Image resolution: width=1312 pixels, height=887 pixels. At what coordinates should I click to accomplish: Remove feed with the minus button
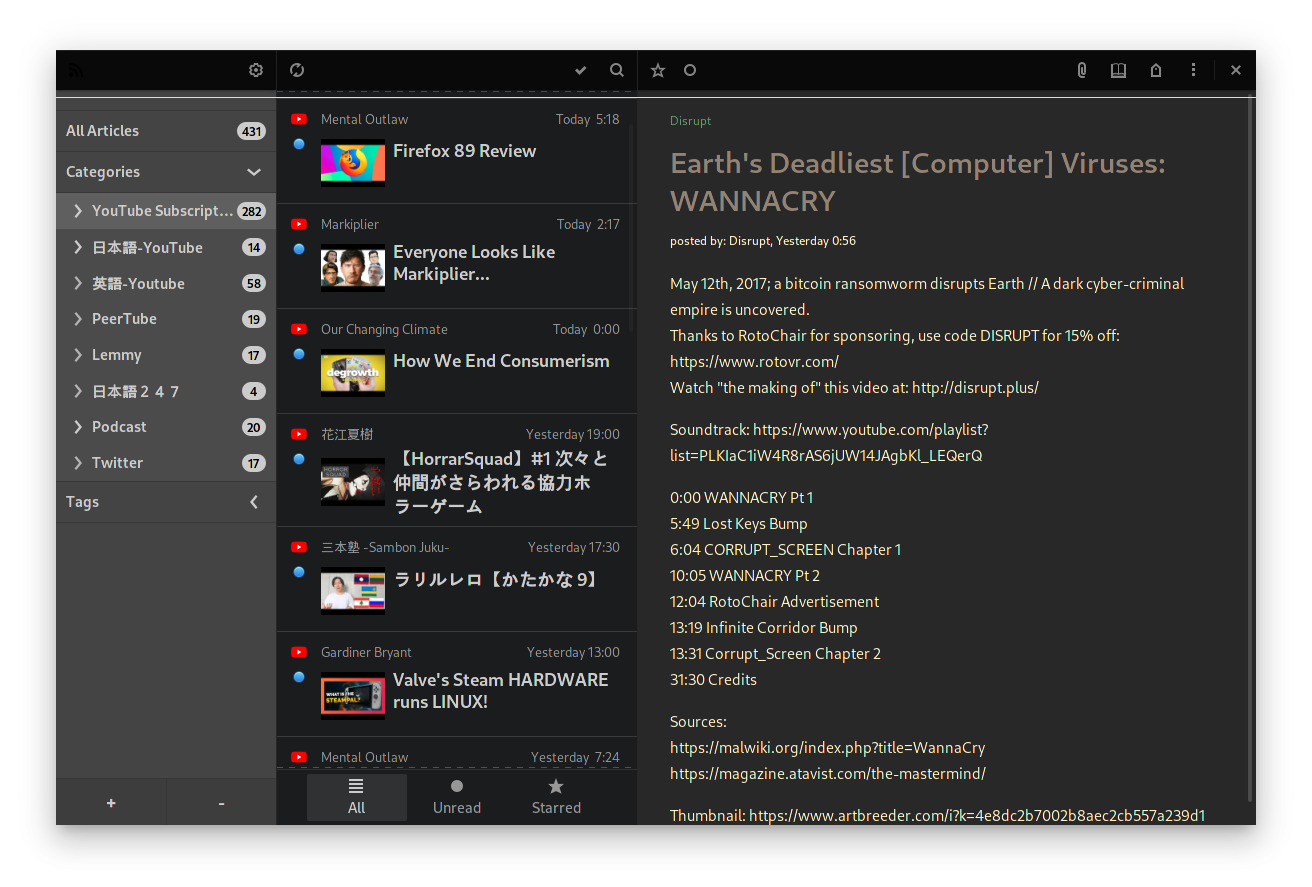click(x=221, y=803)
